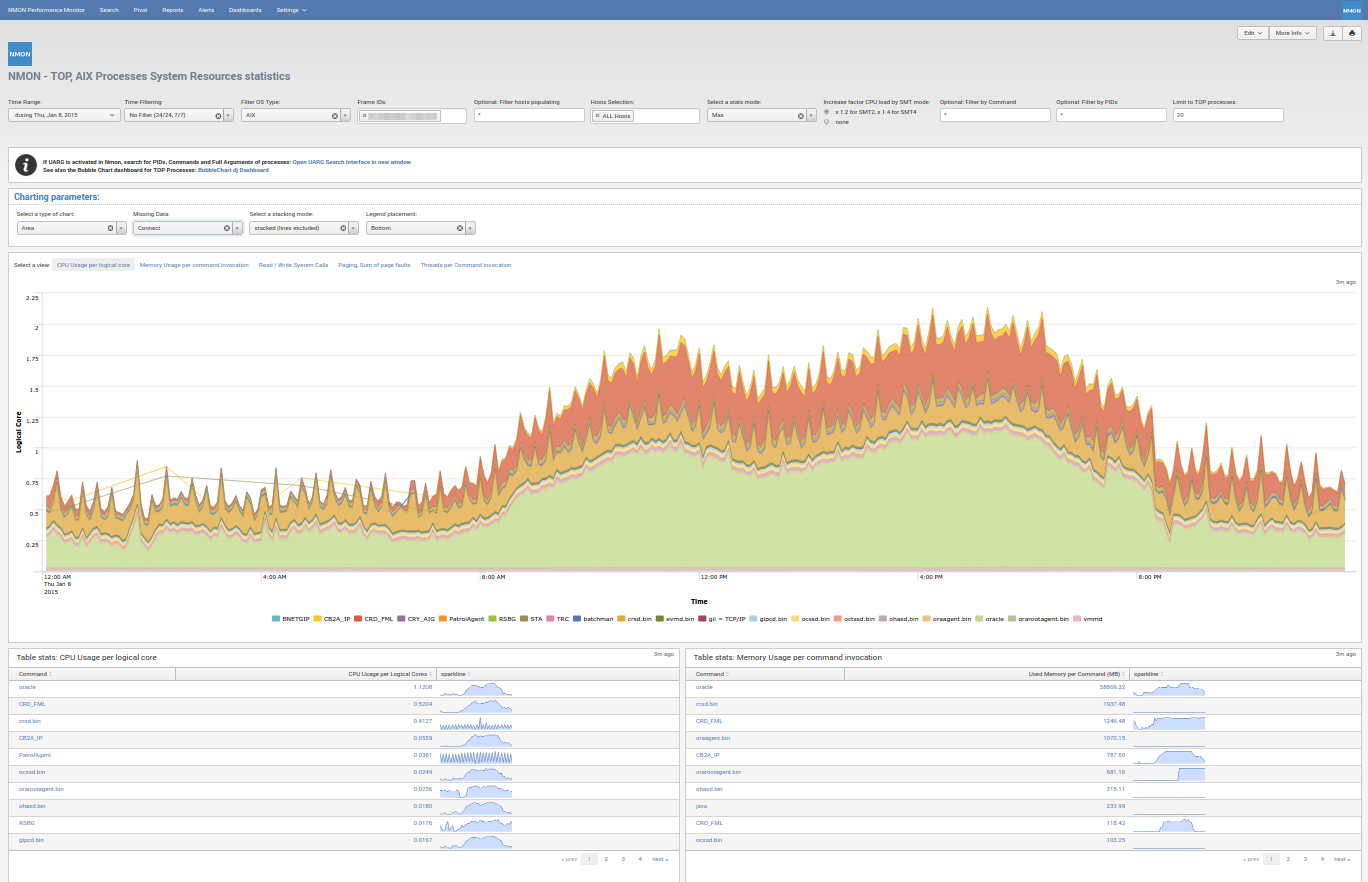Open UARG Search Interface in new window link
This screenshot has width=1368, height=882.
point(351,161)
